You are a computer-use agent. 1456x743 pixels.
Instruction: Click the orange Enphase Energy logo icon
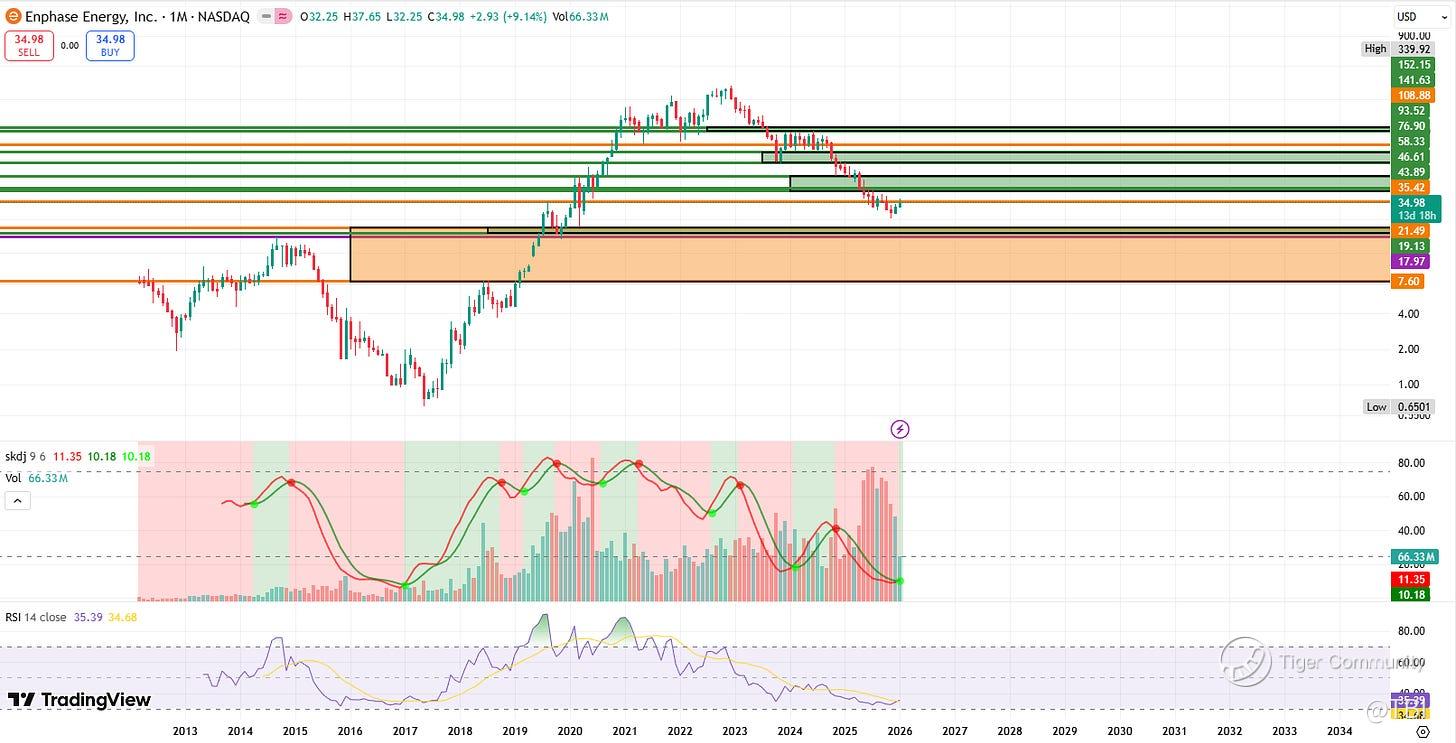pyautogui.click(x=14, y=17)
